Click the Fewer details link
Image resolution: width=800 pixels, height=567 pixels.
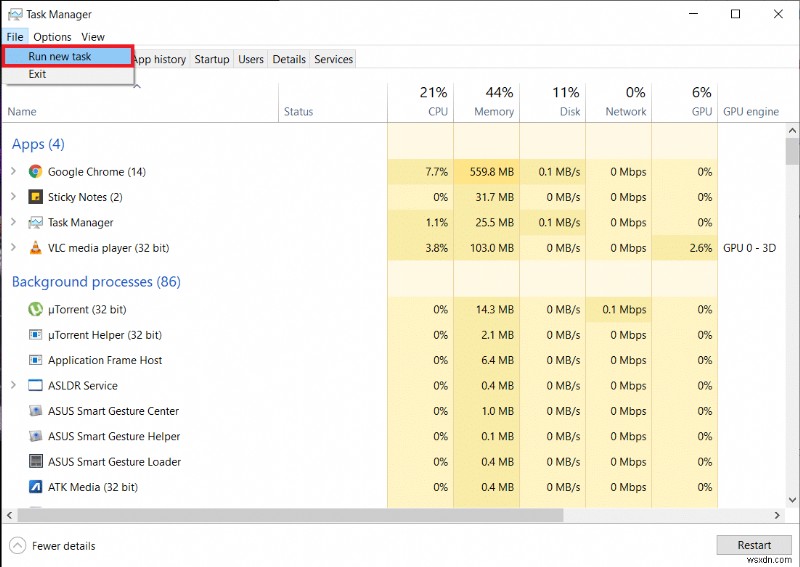(63, 546)
